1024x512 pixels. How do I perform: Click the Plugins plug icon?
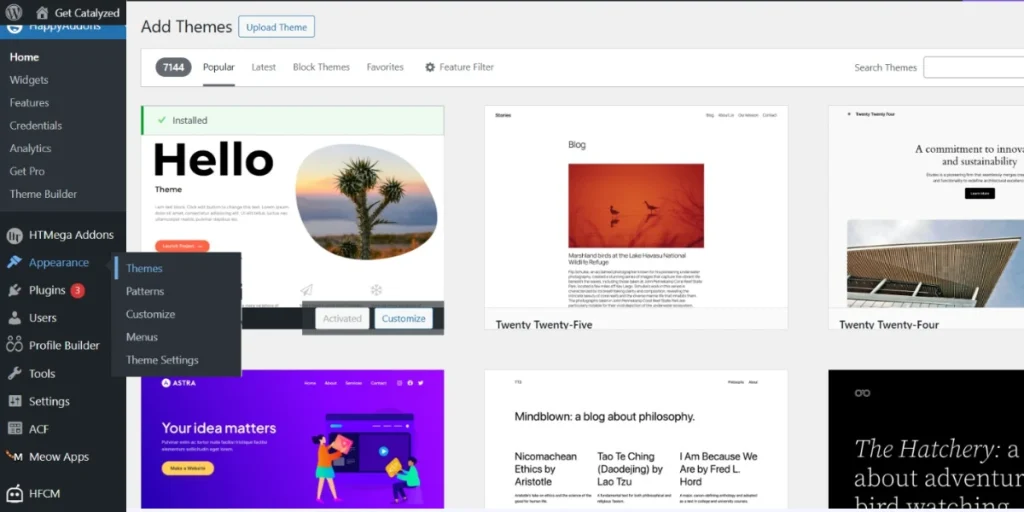point(14,291)
